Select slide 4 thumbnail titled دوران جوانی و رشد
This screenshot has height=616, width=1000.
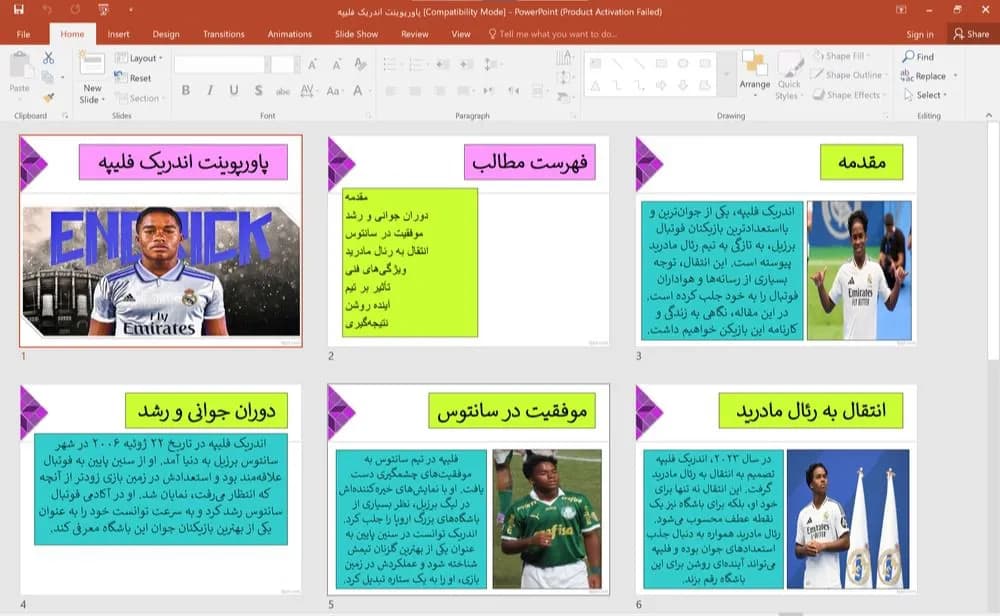coord(161,490)
